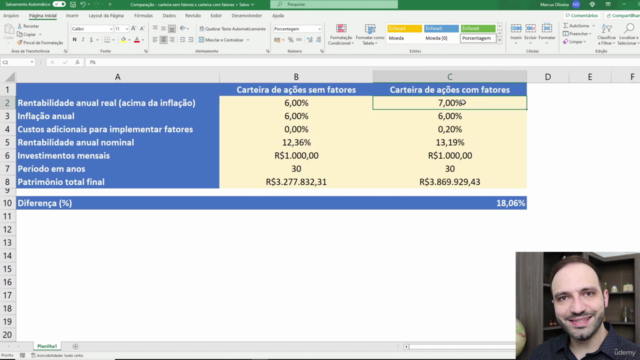The width and height of the screenshot is (640, 360).
Task: Open the font name Calibri dropdown
Action: coord(111,29)
